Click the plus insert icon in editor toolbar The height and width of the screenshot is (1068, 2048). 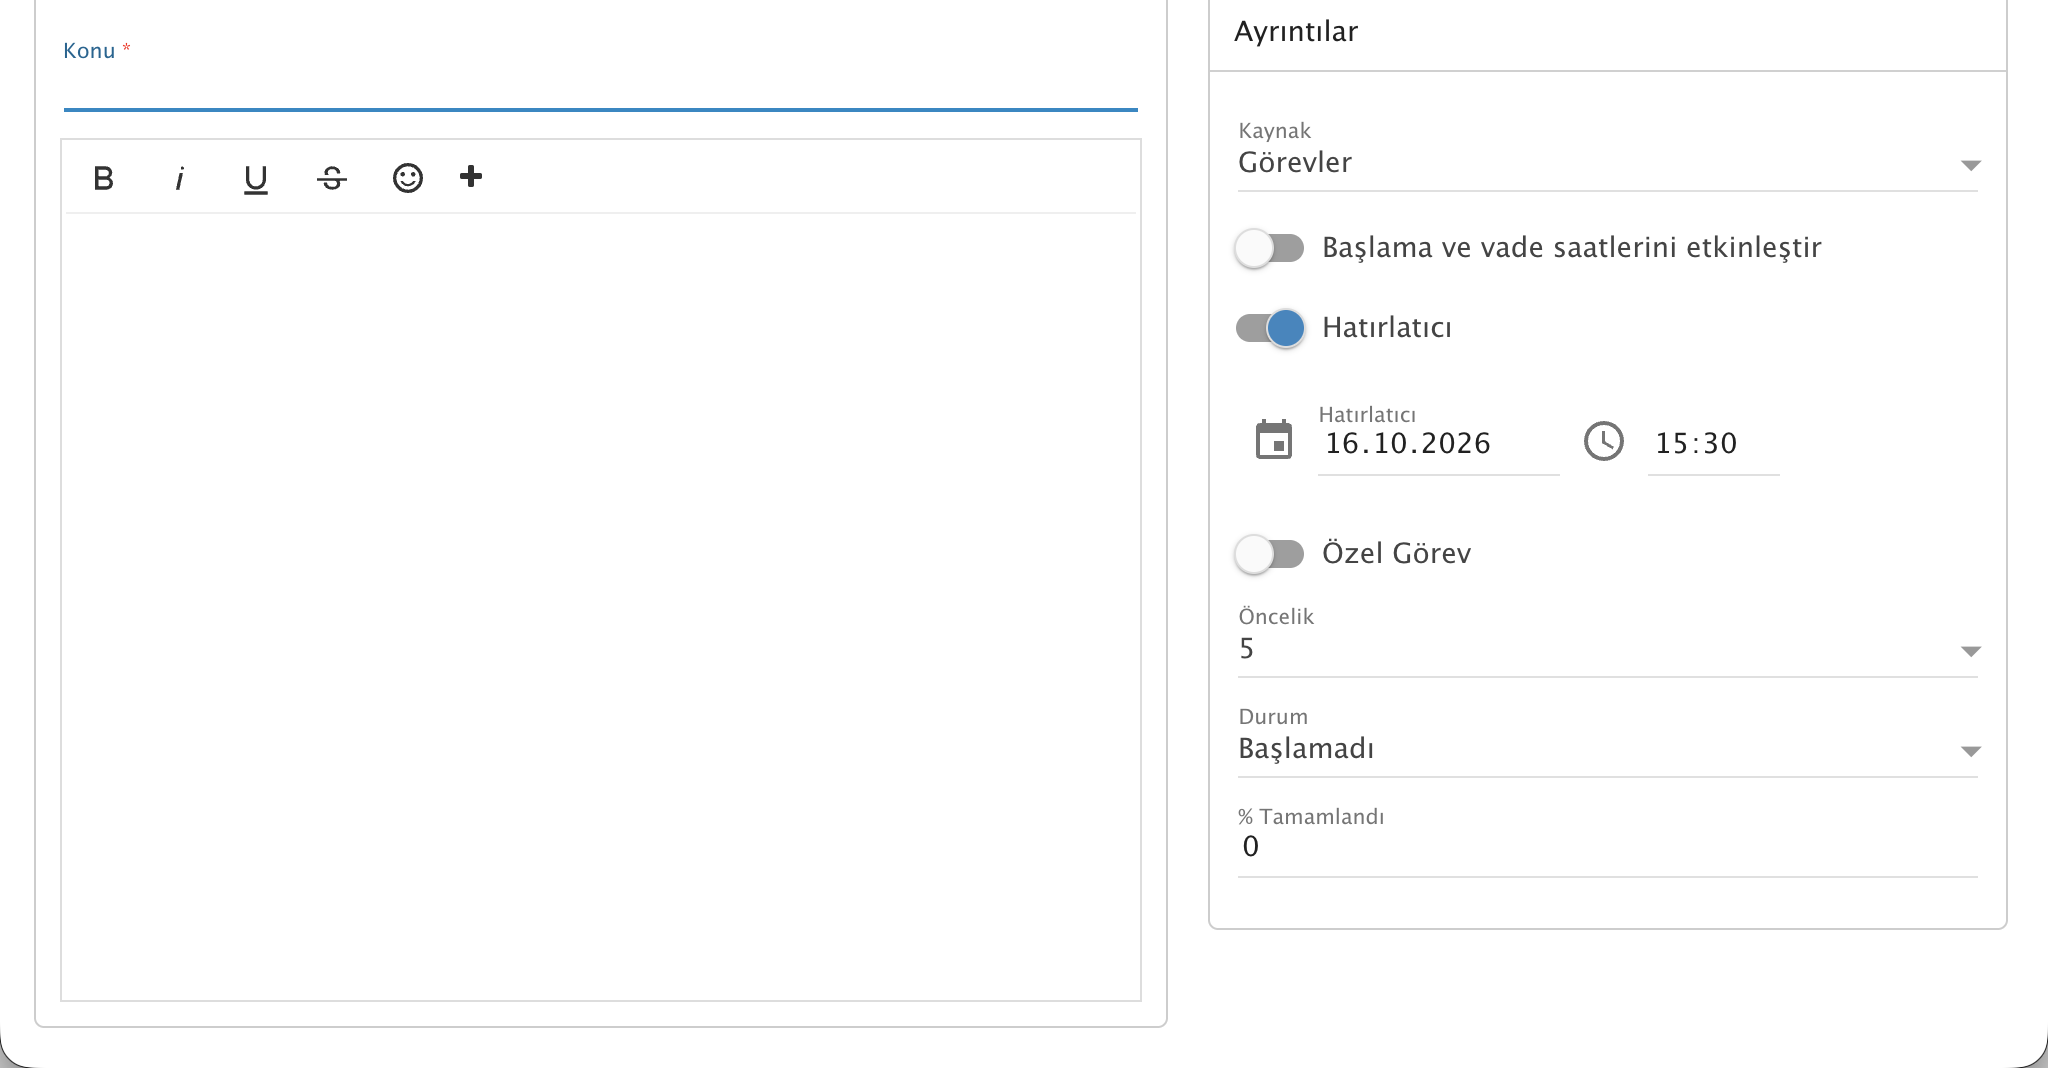[471, 177]
